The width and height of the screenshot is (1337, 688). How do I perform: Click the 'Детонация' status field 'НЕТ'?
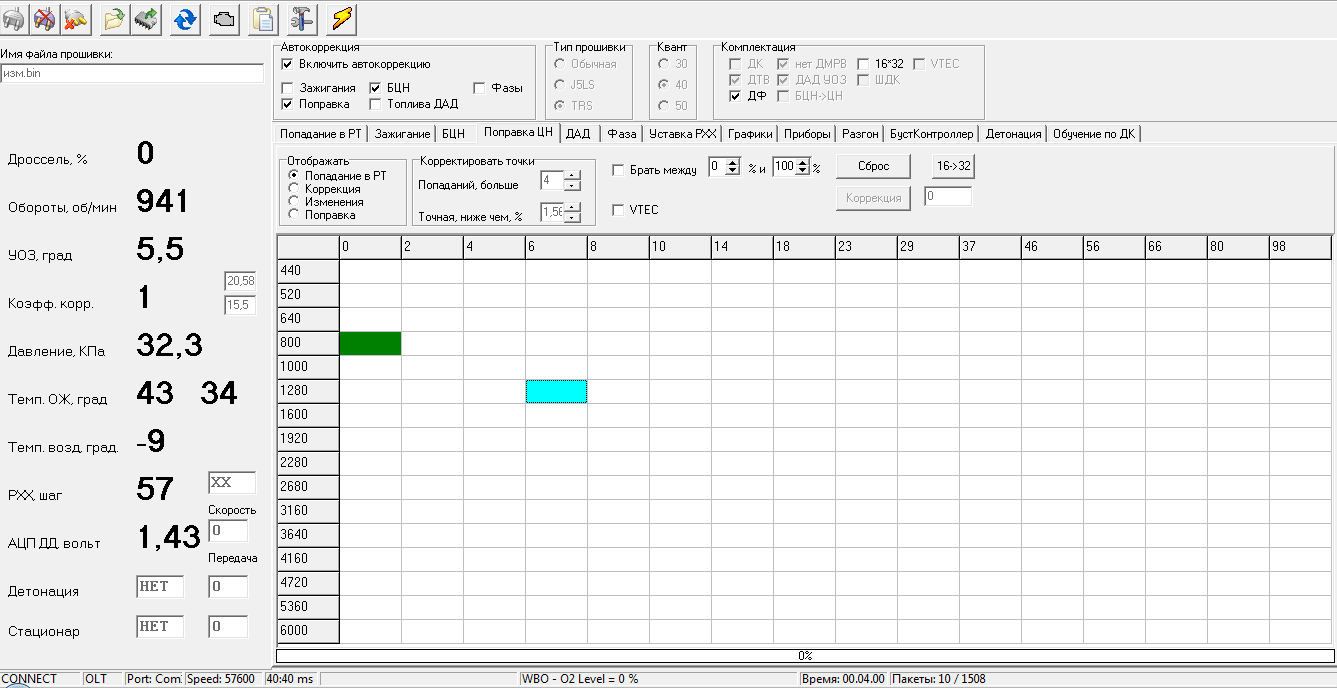click(x=160, y=587)
